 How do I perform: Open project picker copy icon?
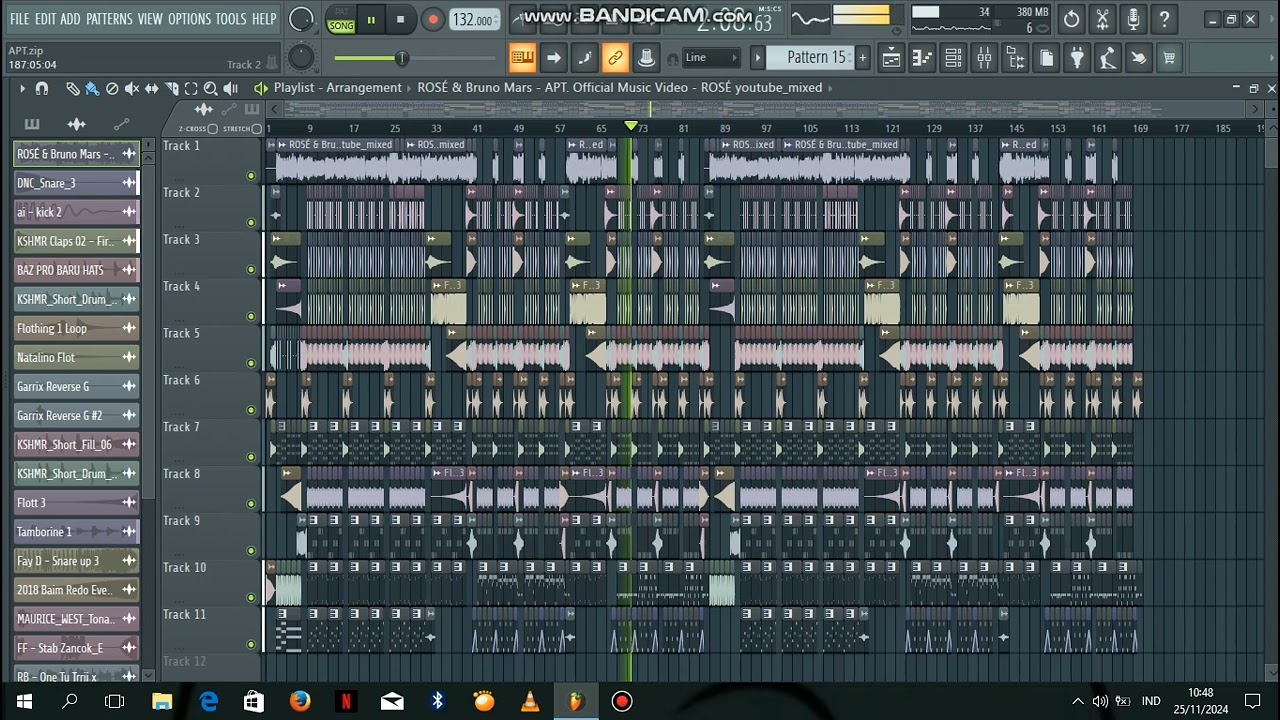click(x=1046, y=58)
